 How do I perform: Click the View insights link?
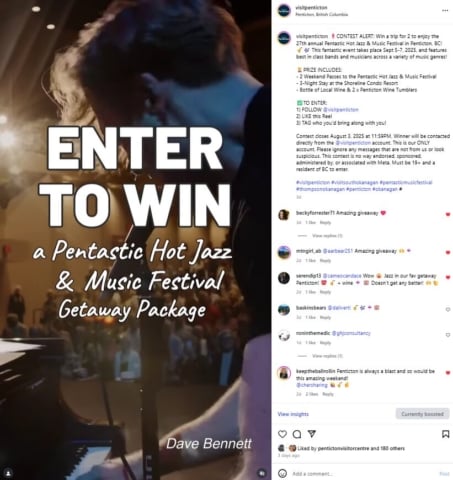[293, 414]
